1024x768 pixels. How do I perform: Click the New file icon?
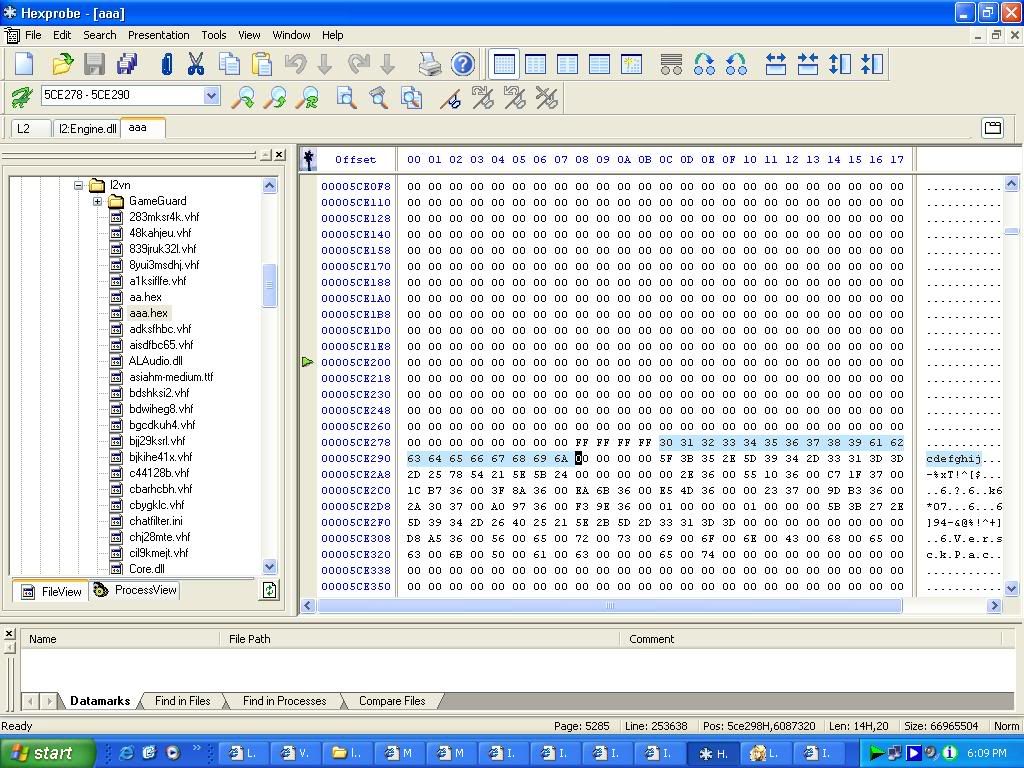click(24, 64)
